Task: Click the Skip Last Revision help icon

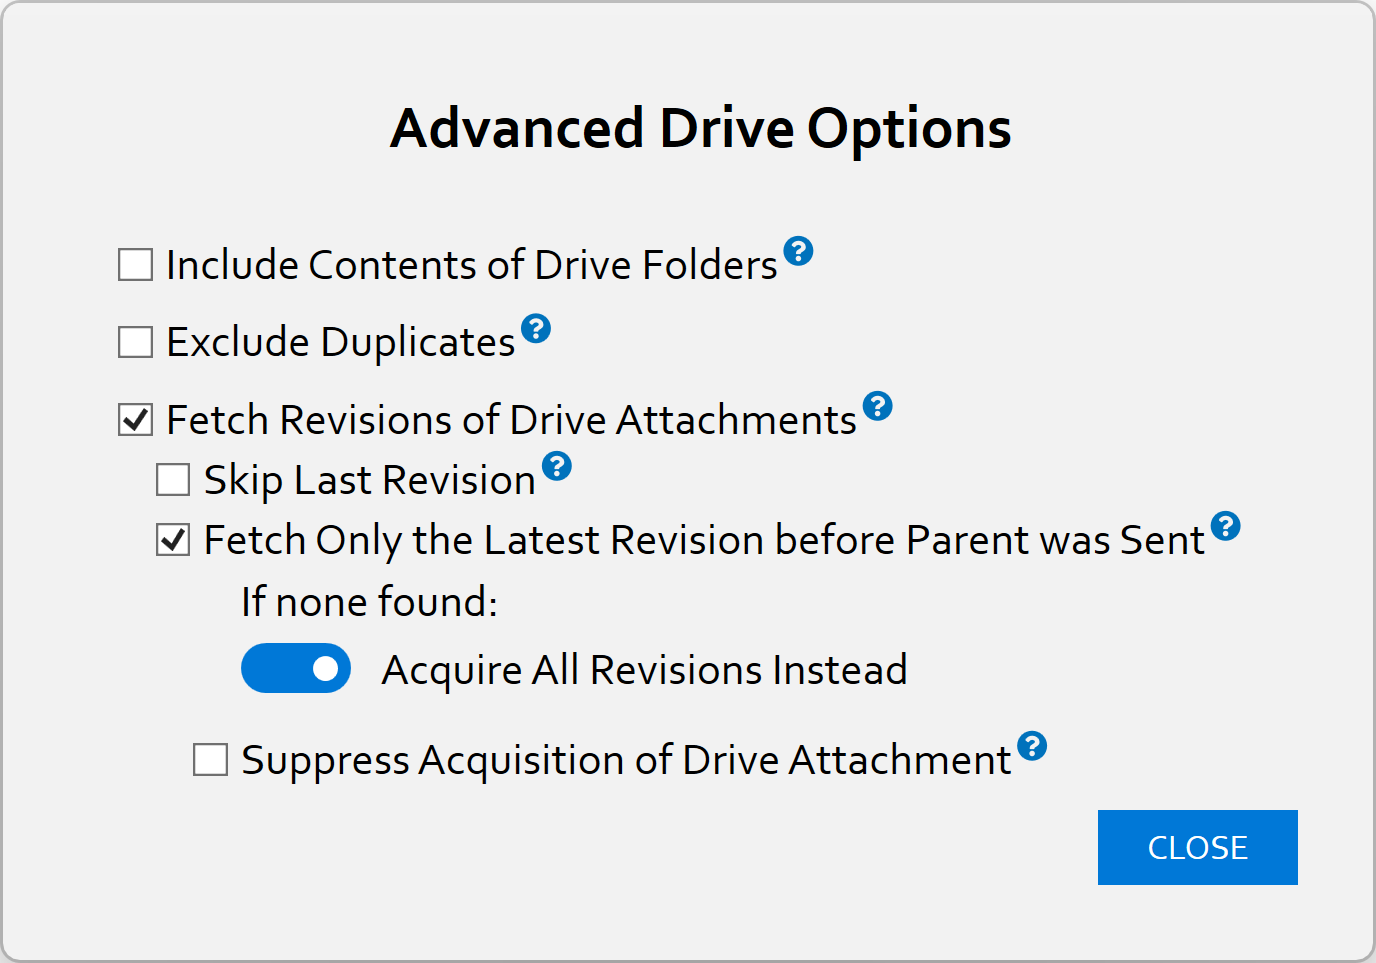Action: [557, 466]
